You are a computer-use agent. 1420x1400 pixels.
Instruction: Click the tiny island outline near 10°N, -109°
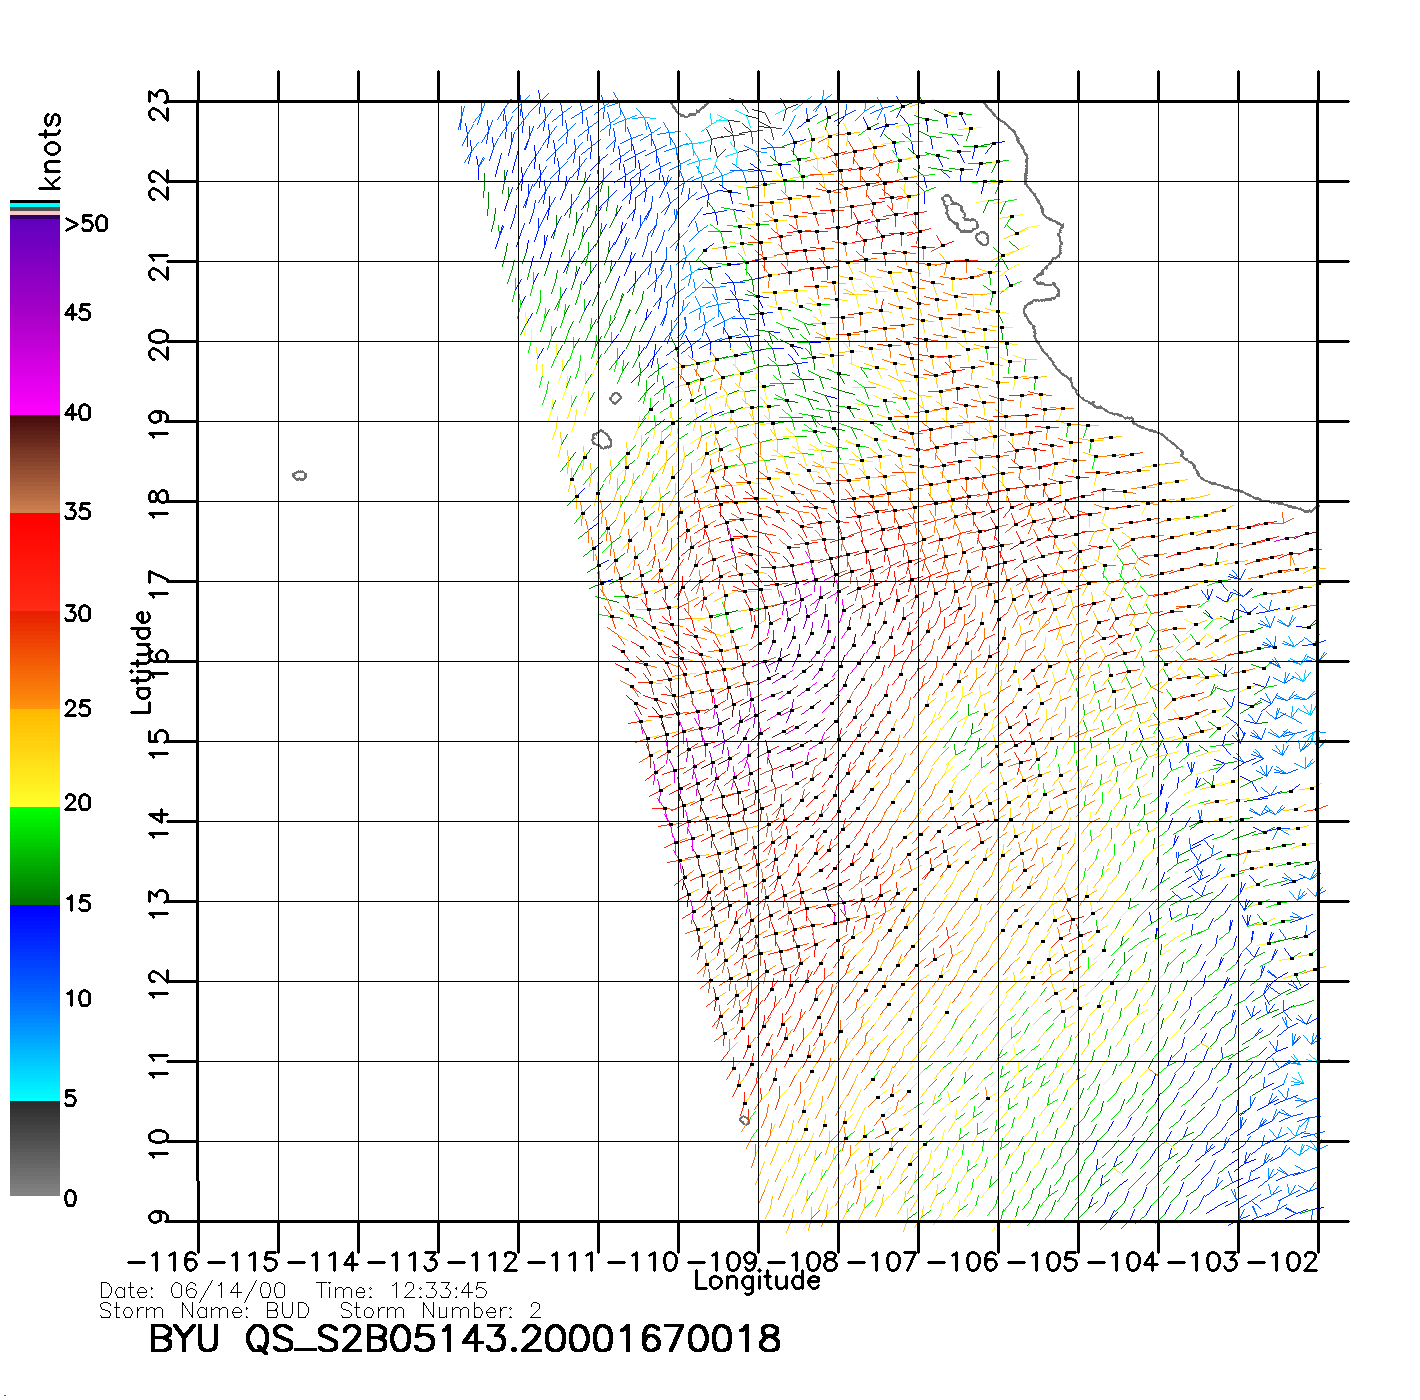(744, 1120)
